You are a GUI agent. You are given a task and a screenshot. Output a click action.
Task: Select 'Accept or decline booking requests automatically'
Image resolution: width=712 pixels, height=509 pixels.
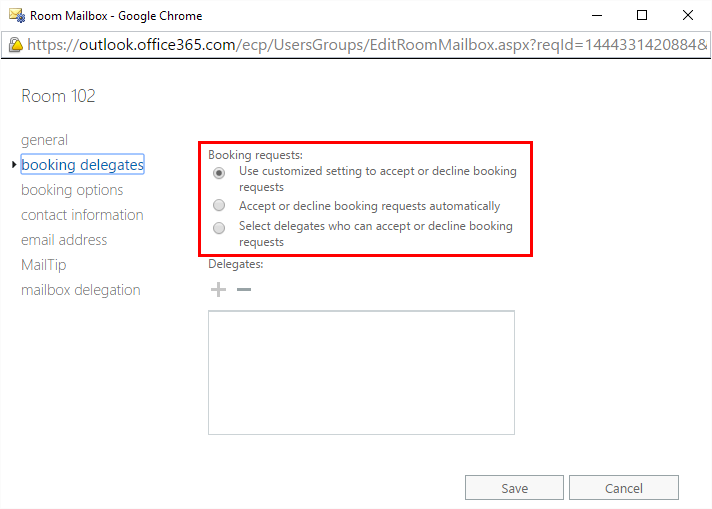click(x=219, y=206)
